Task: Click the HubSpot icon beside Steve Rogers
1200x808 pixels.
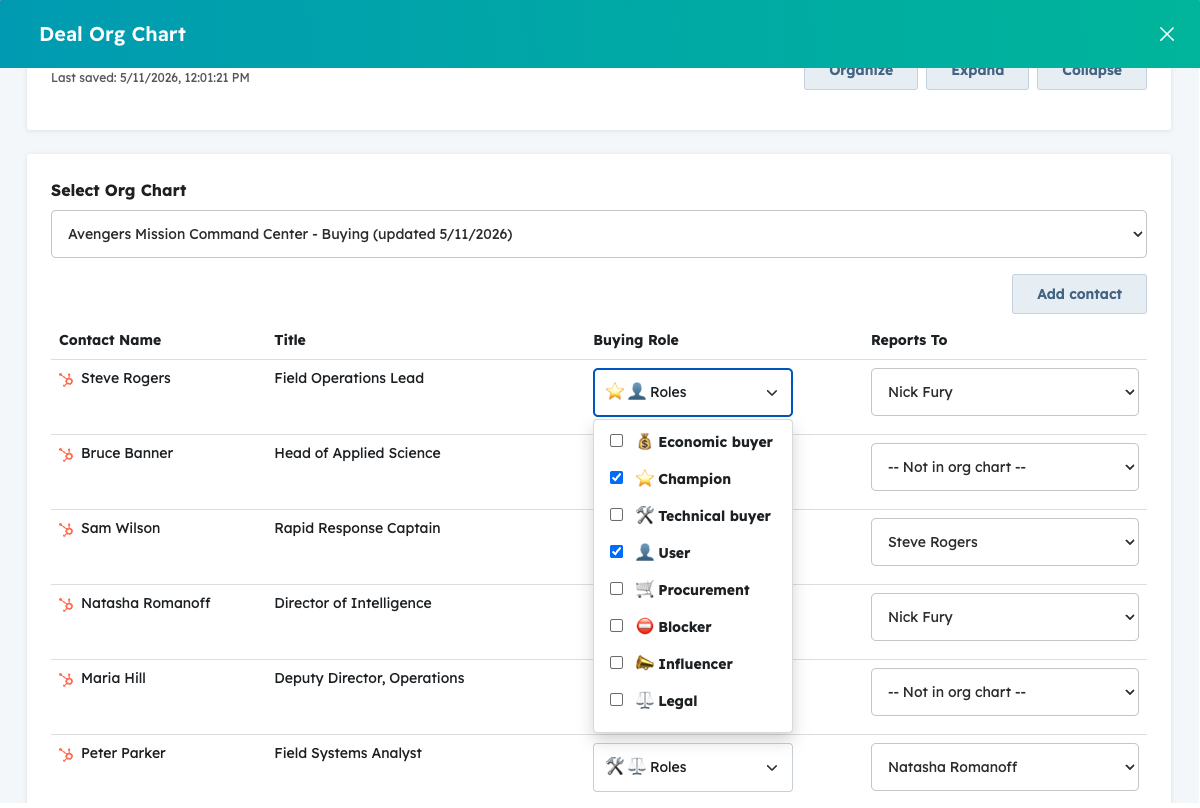Action: pyautogui.click(x=66, y=380)
